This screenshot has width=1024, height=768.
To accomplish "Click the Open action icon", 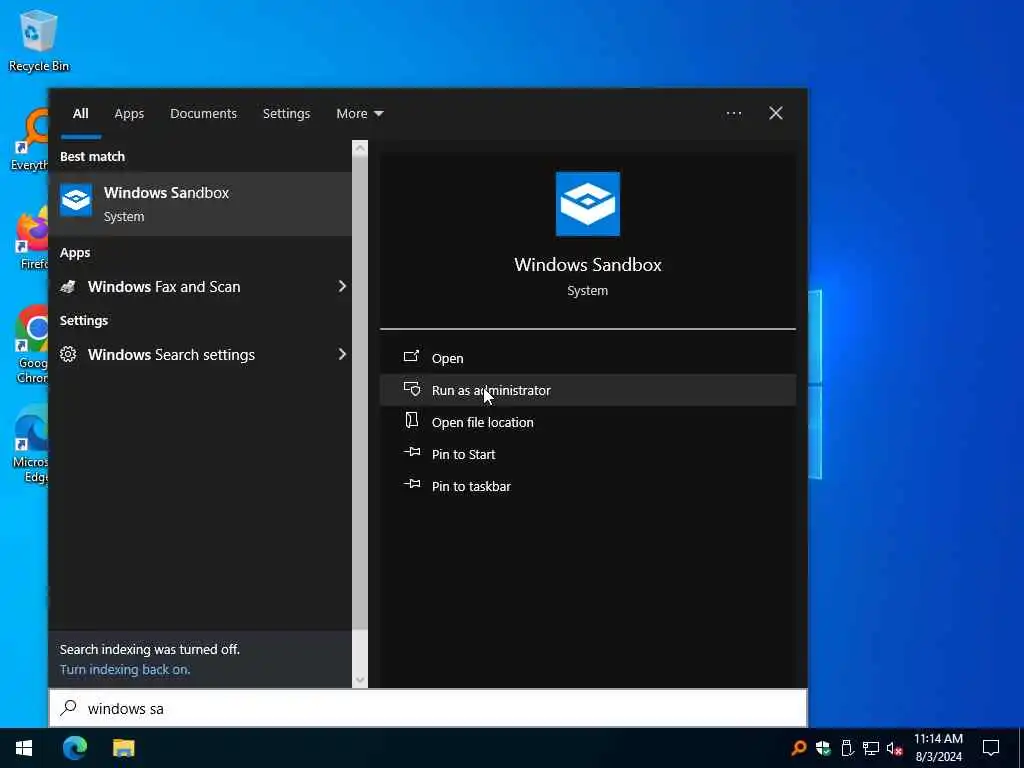I will click(x=411, y=357).
